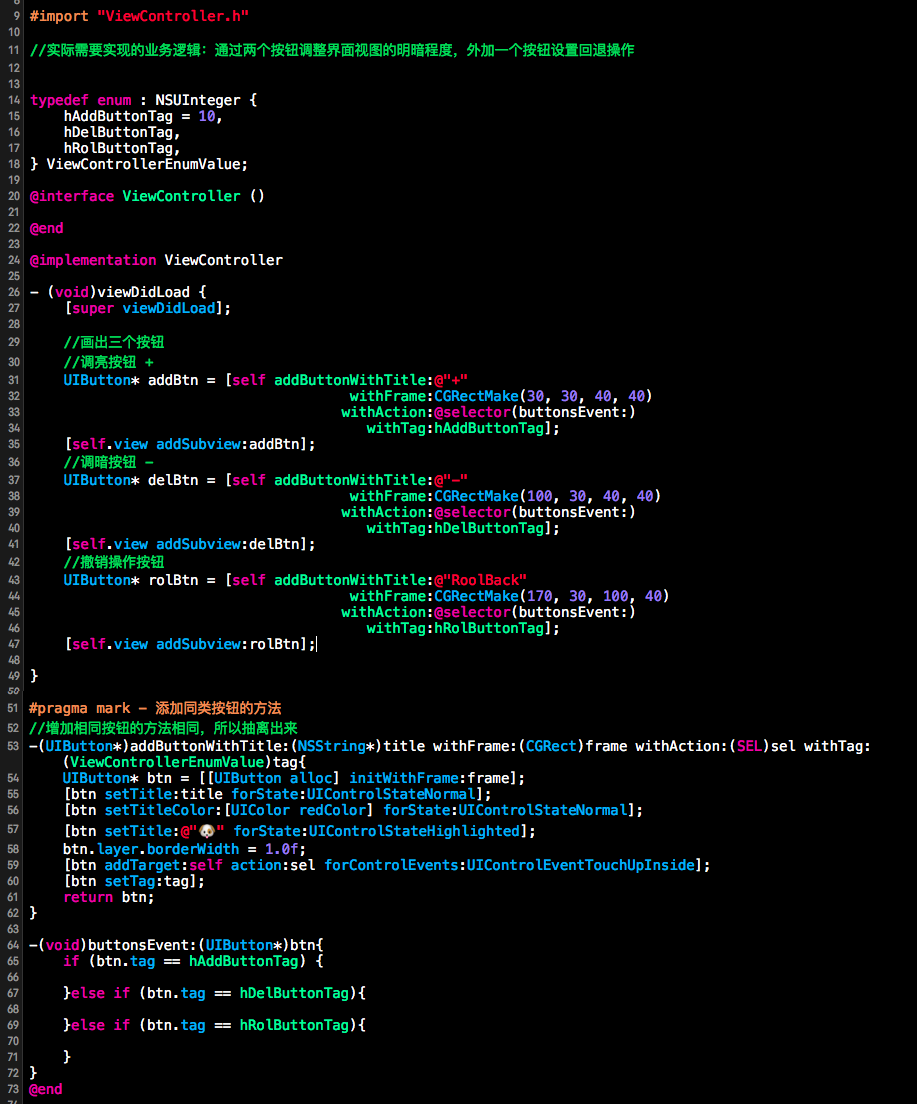Click 'withTag:hDelButtonTag];' argument
Image resolution: width=917 pixels, height=1104 pixels.
pos(463,528)
